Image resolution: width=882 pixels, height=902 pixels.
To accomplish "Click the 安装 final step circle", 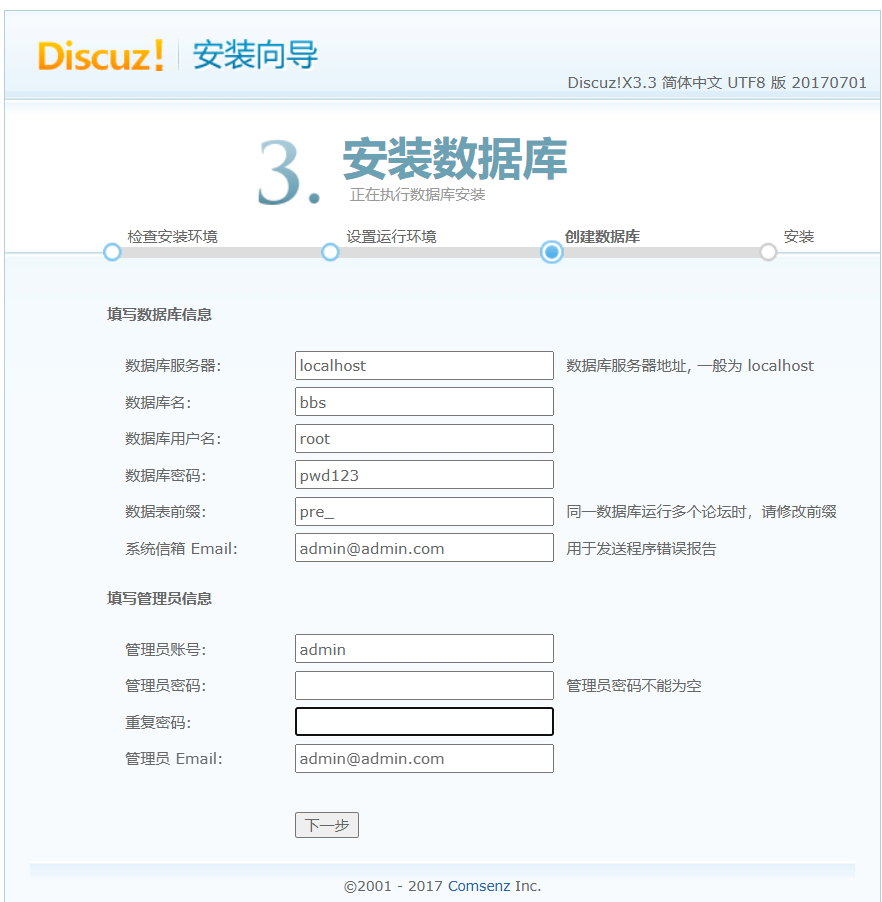I will pos(768,252).
